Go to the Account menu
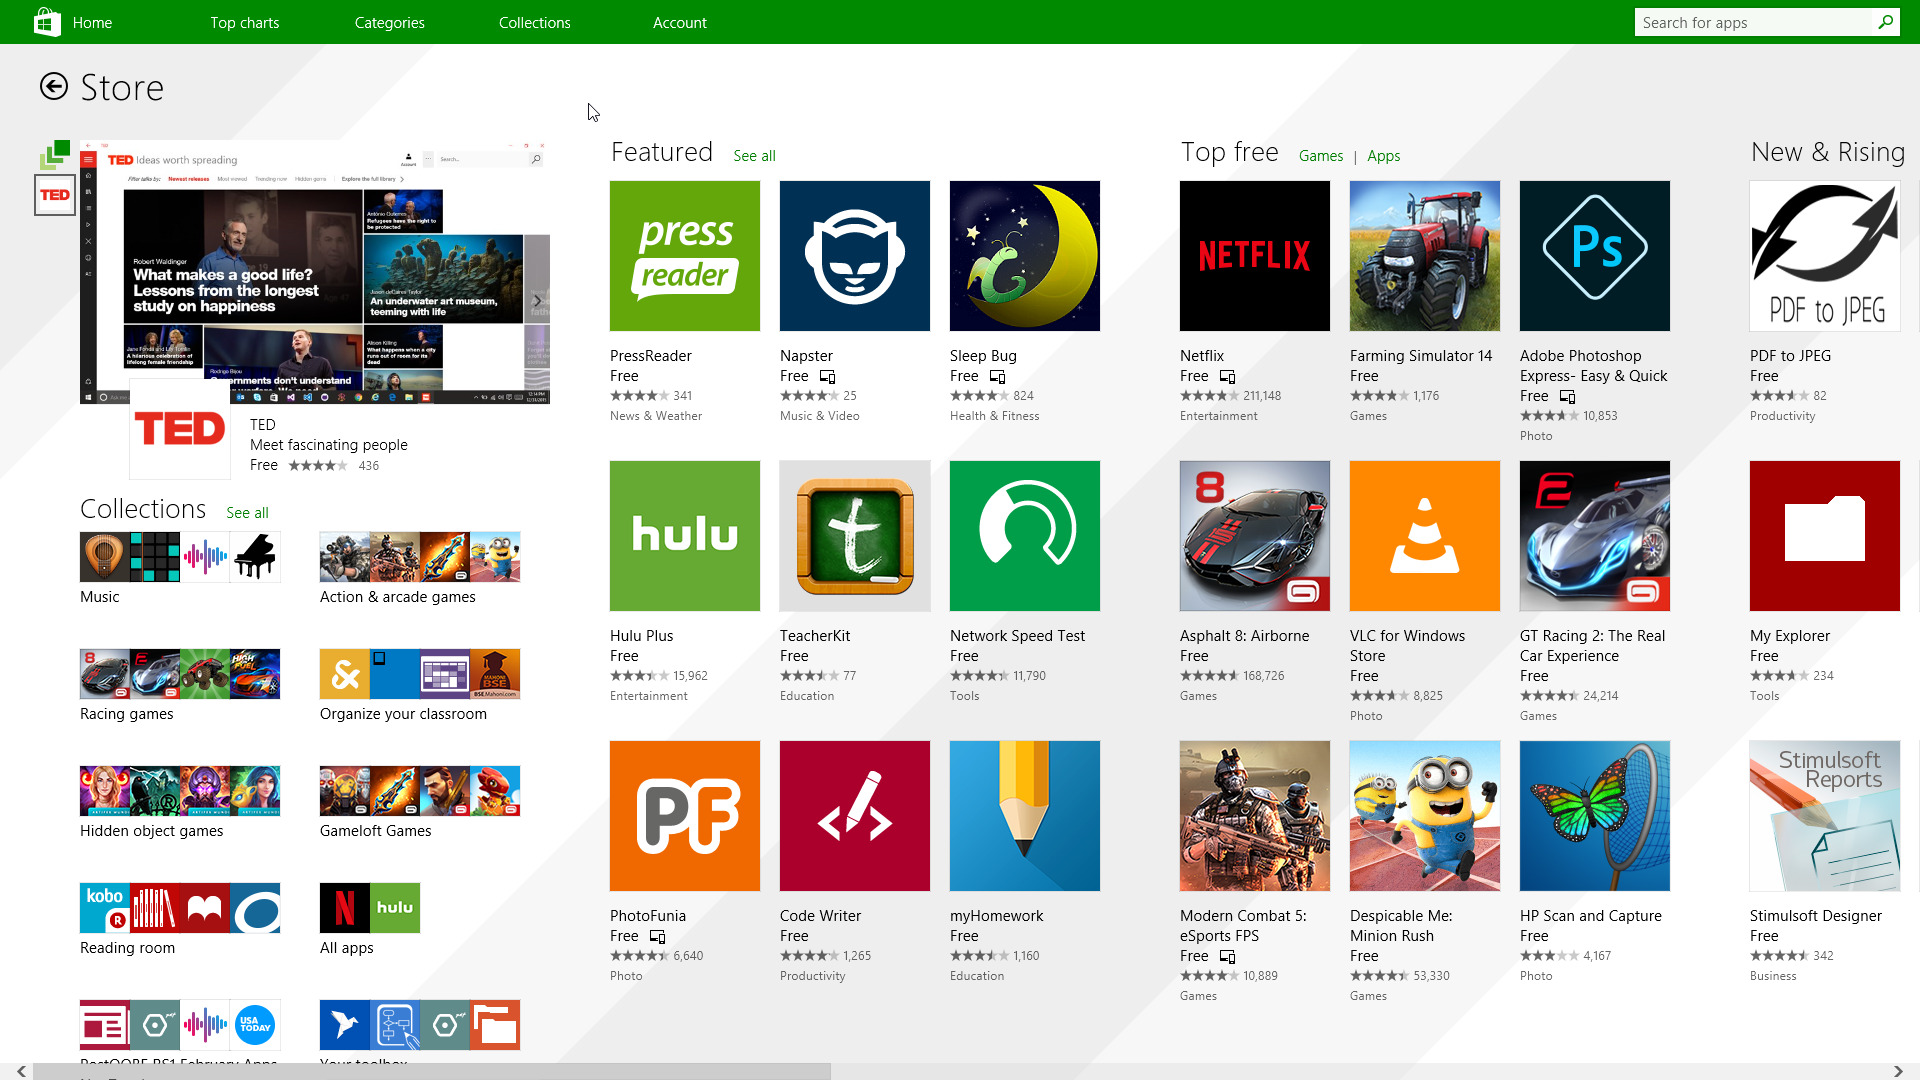The height and width of the screenshot is (1080, 1920). click(679, 22)
